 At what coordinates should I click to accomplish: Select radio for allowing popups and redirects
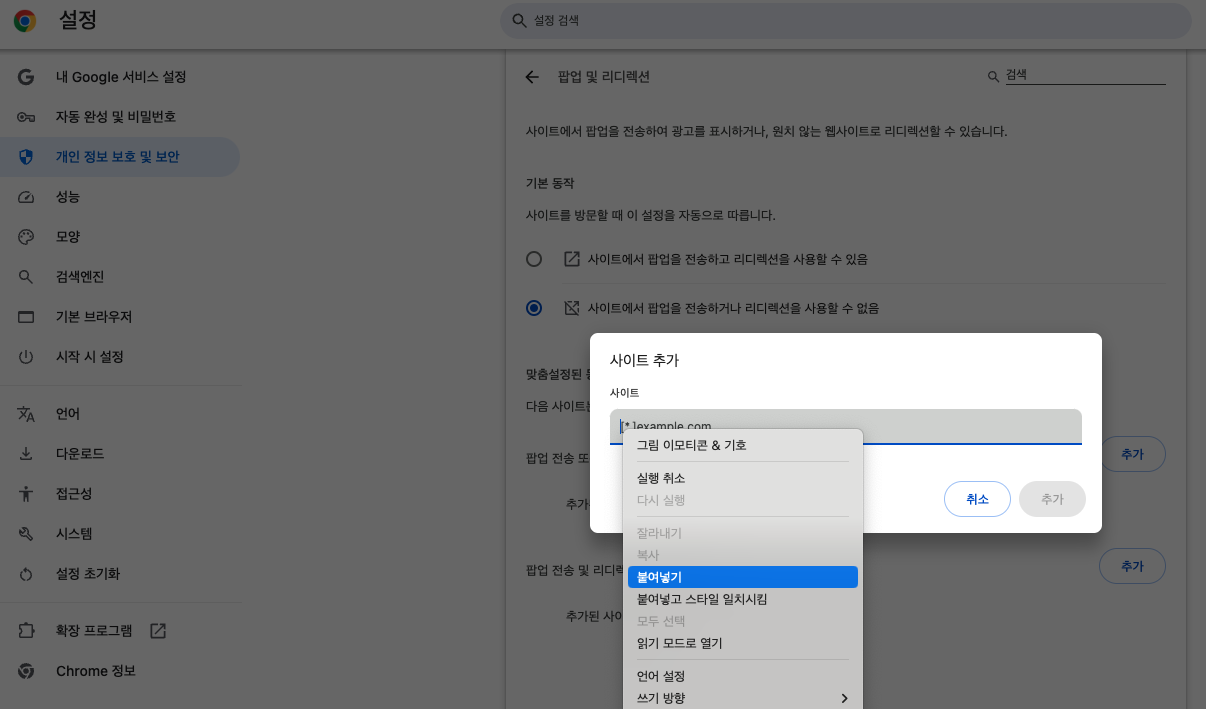pyautogui.click(x=534, y=259)
